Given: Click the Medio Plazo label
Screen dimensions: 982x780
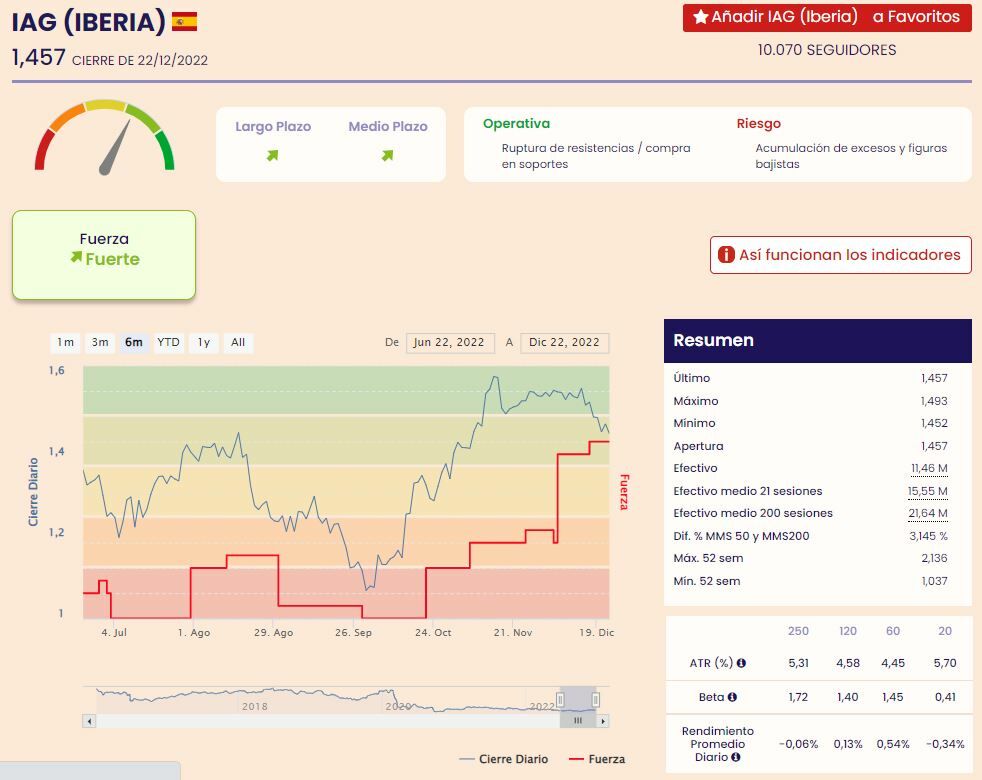Looking at the screenshot, I should (x=388, y=127).
